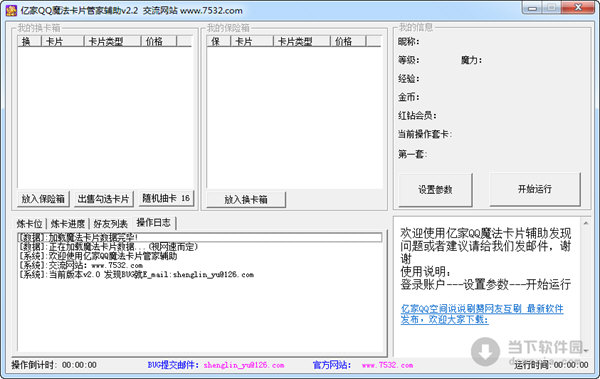Select log line 正在加载魔法卡片数据
The height and width of the screenshot is (379, 600).
pyautogui.click(x=200, y=247)
